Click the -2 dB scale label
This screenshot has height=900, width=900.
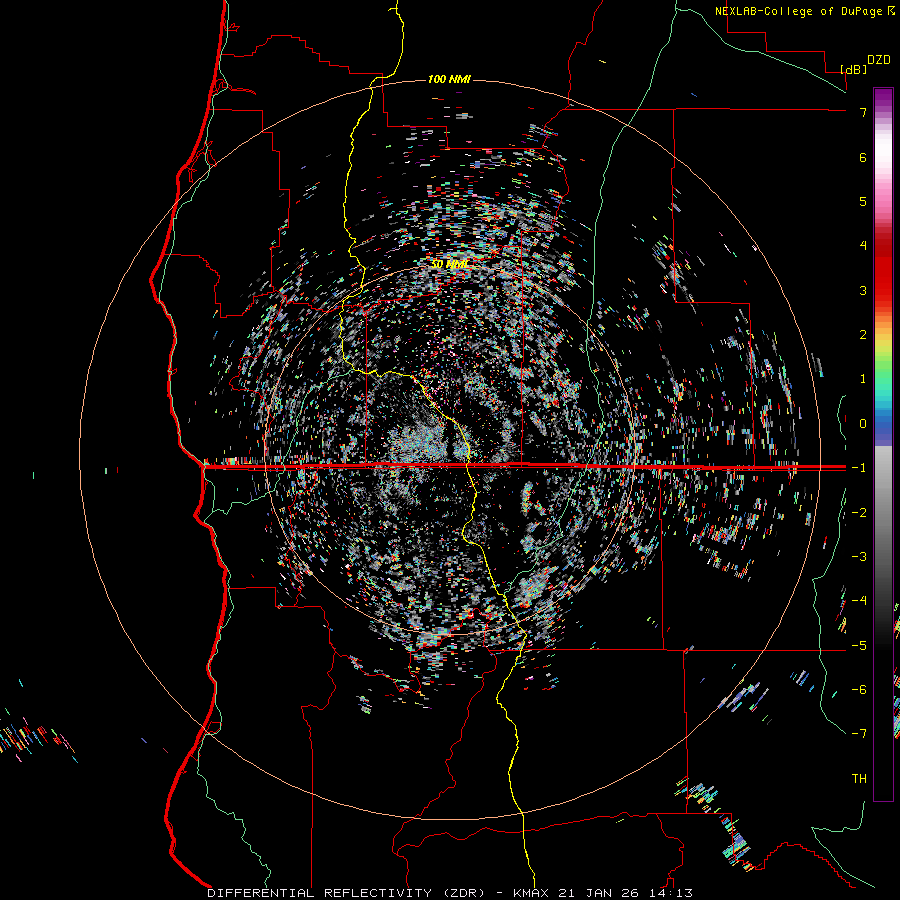[859, 512]
